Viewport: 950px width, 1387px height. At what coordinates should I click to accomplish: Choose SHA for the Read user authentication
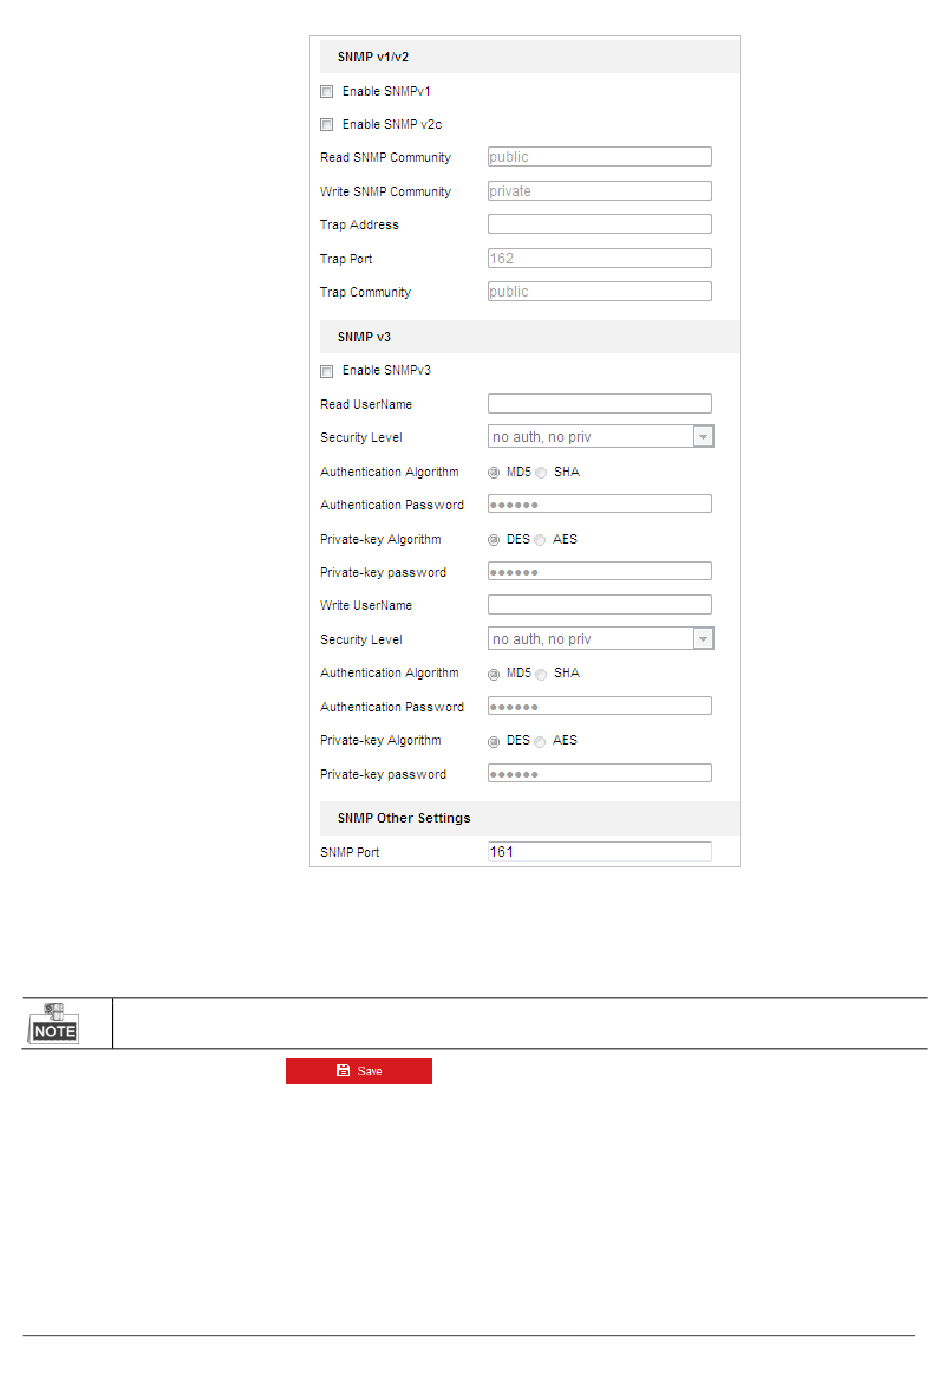541,472
